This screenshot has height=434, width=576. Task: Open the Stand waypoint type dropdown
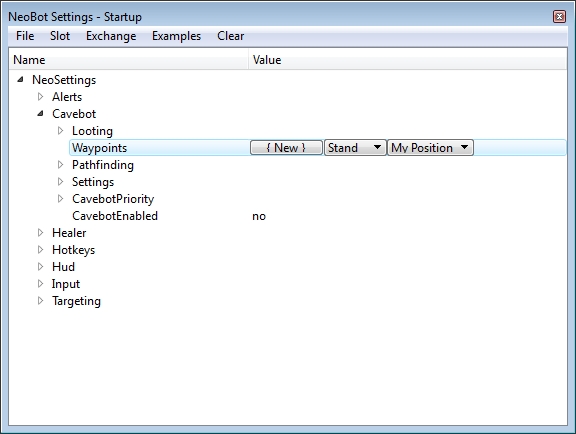pyautogui.click(x=355, y=148)
